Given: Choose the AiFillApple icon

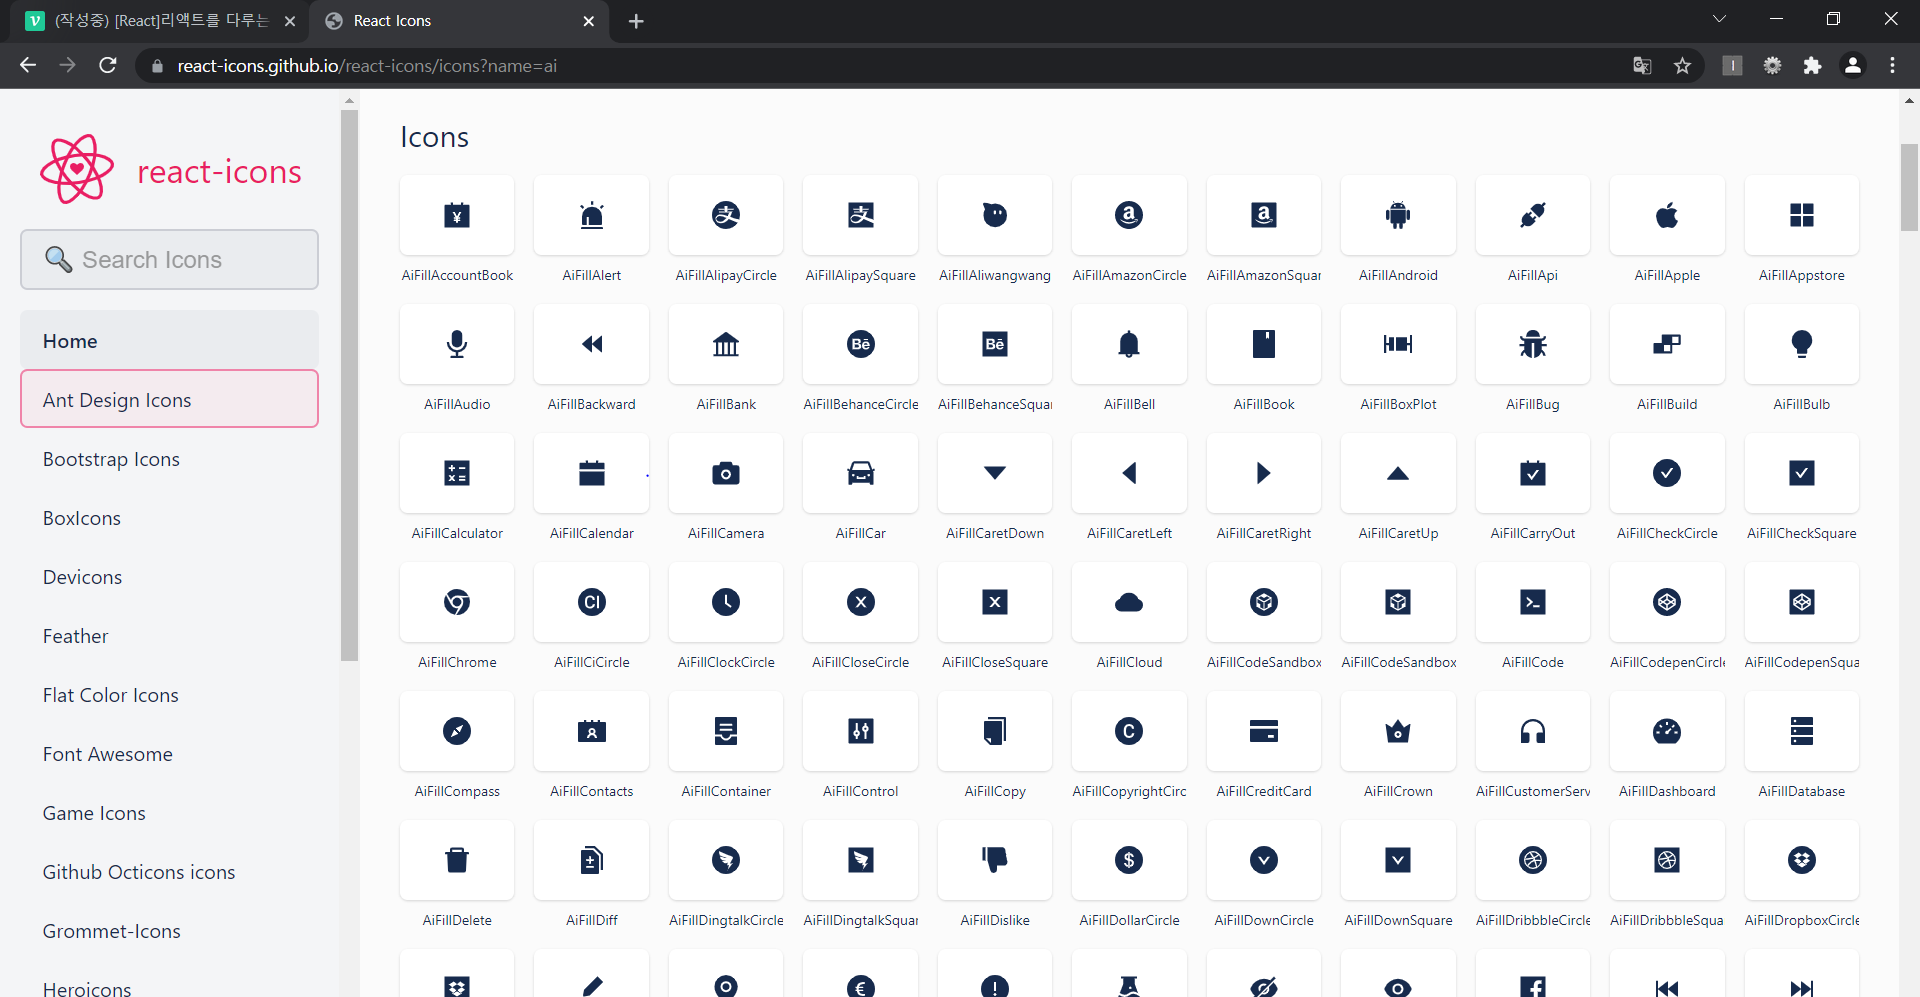Looking at the screenshot, I should pos(1667,215).
